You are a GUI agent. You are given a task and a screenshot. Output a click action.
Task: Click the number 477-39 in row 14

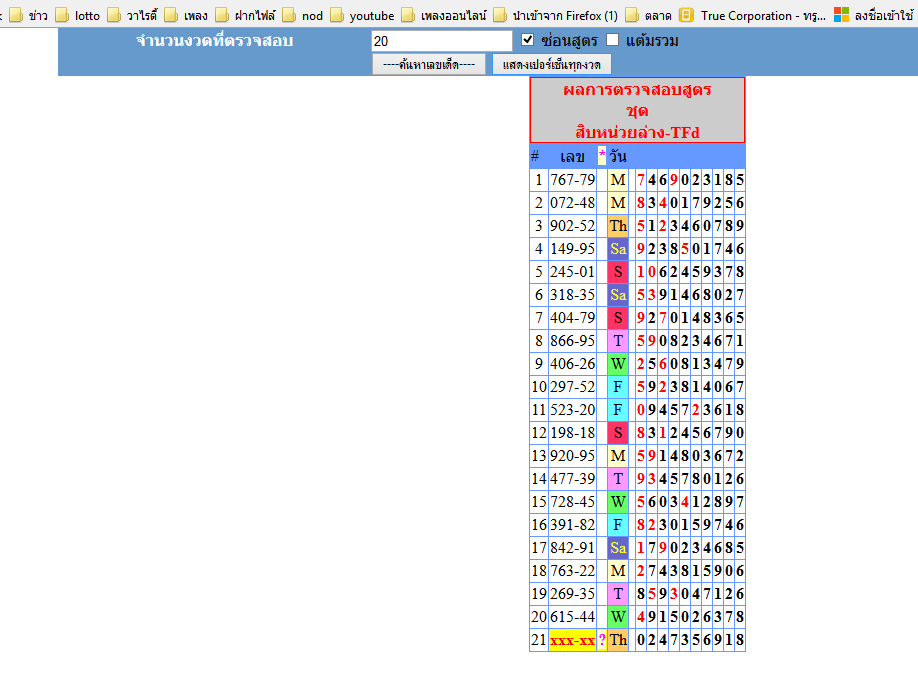coord(573,479)
